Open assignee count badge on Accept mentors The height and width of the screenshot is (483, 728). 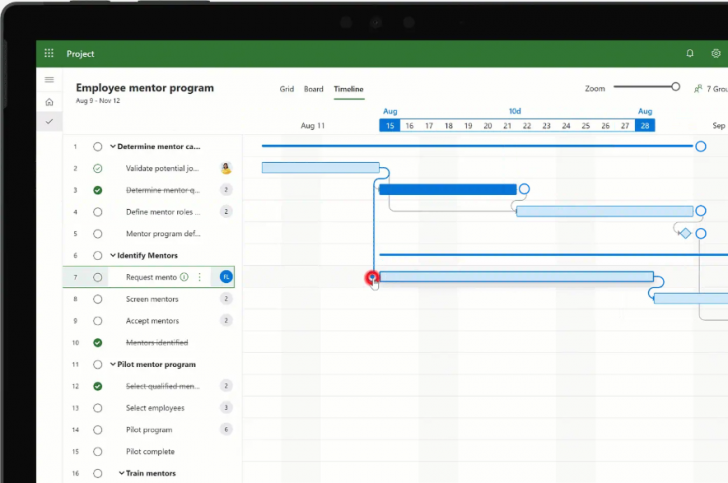click(226, 320)
